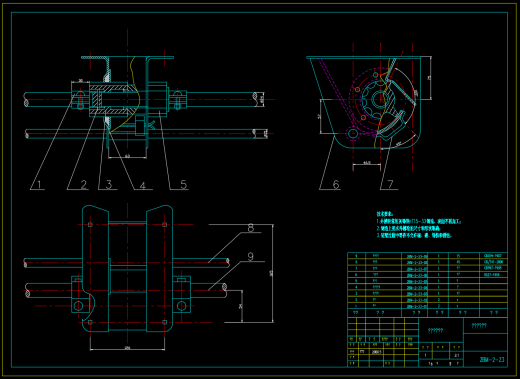Viewport: 520px width, 379px height.
Task: Pick part callout number 6
Action: [336, 184]
